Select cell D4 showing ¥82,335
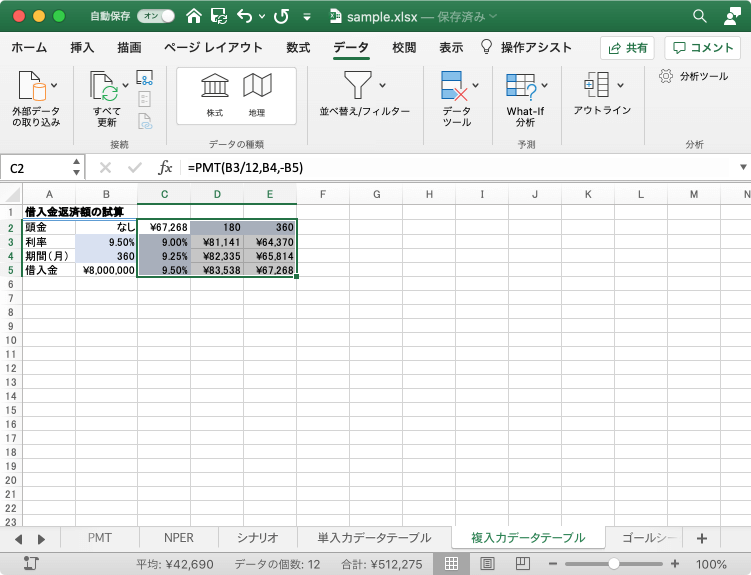This screenshot has width=751, height=575. pyautogui.click(x=217, y=256)
